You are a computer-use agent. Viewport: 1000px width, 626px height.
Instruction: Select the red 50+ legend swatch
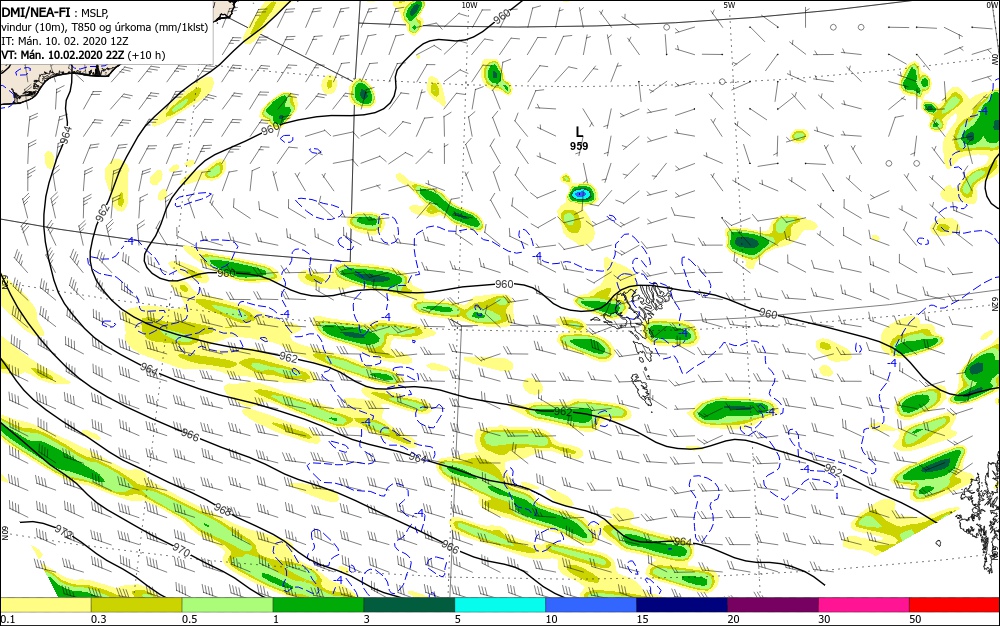point(954,605)
